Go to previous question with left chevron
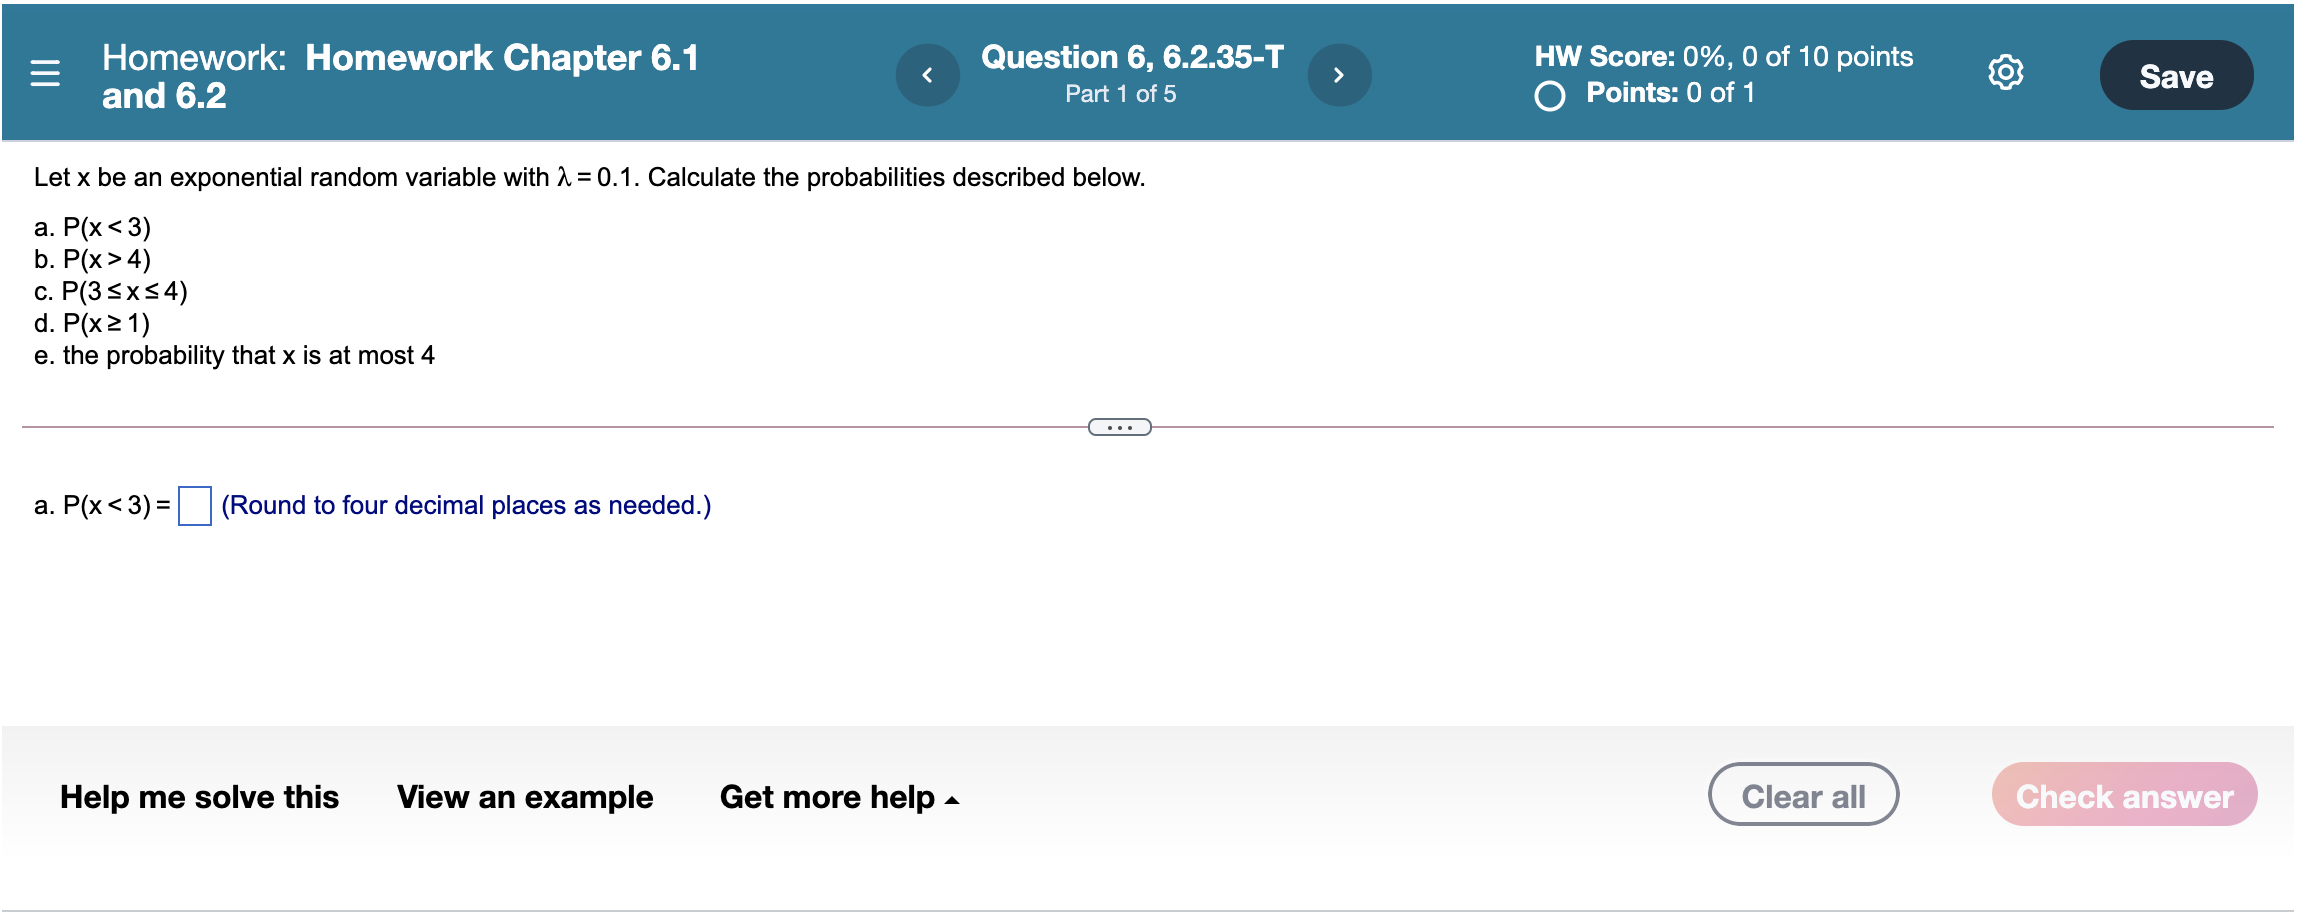 [x=927, y=73]
